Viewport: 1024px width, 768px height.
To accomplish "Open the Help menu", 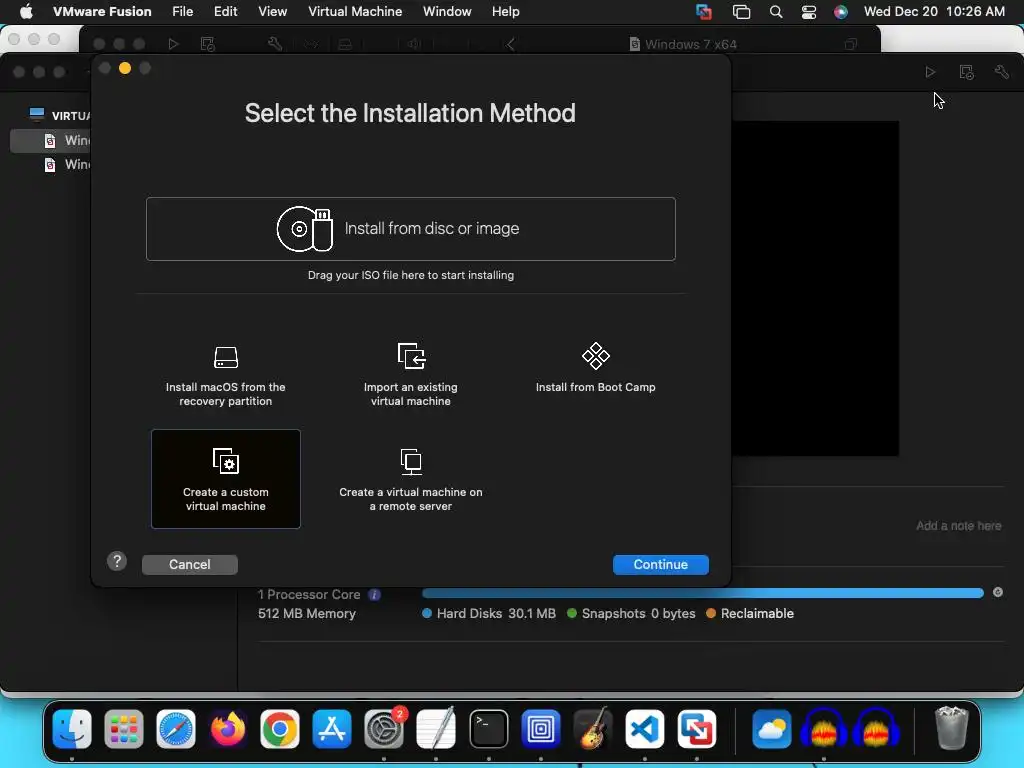I will click(x=505, y=11).
